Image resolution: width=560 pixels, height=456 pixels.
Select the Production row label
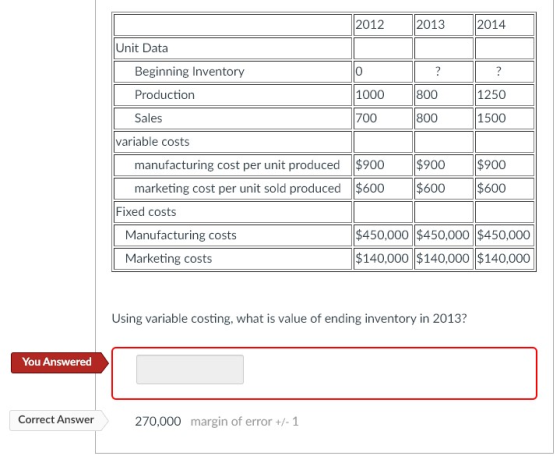tap(164, 95)
